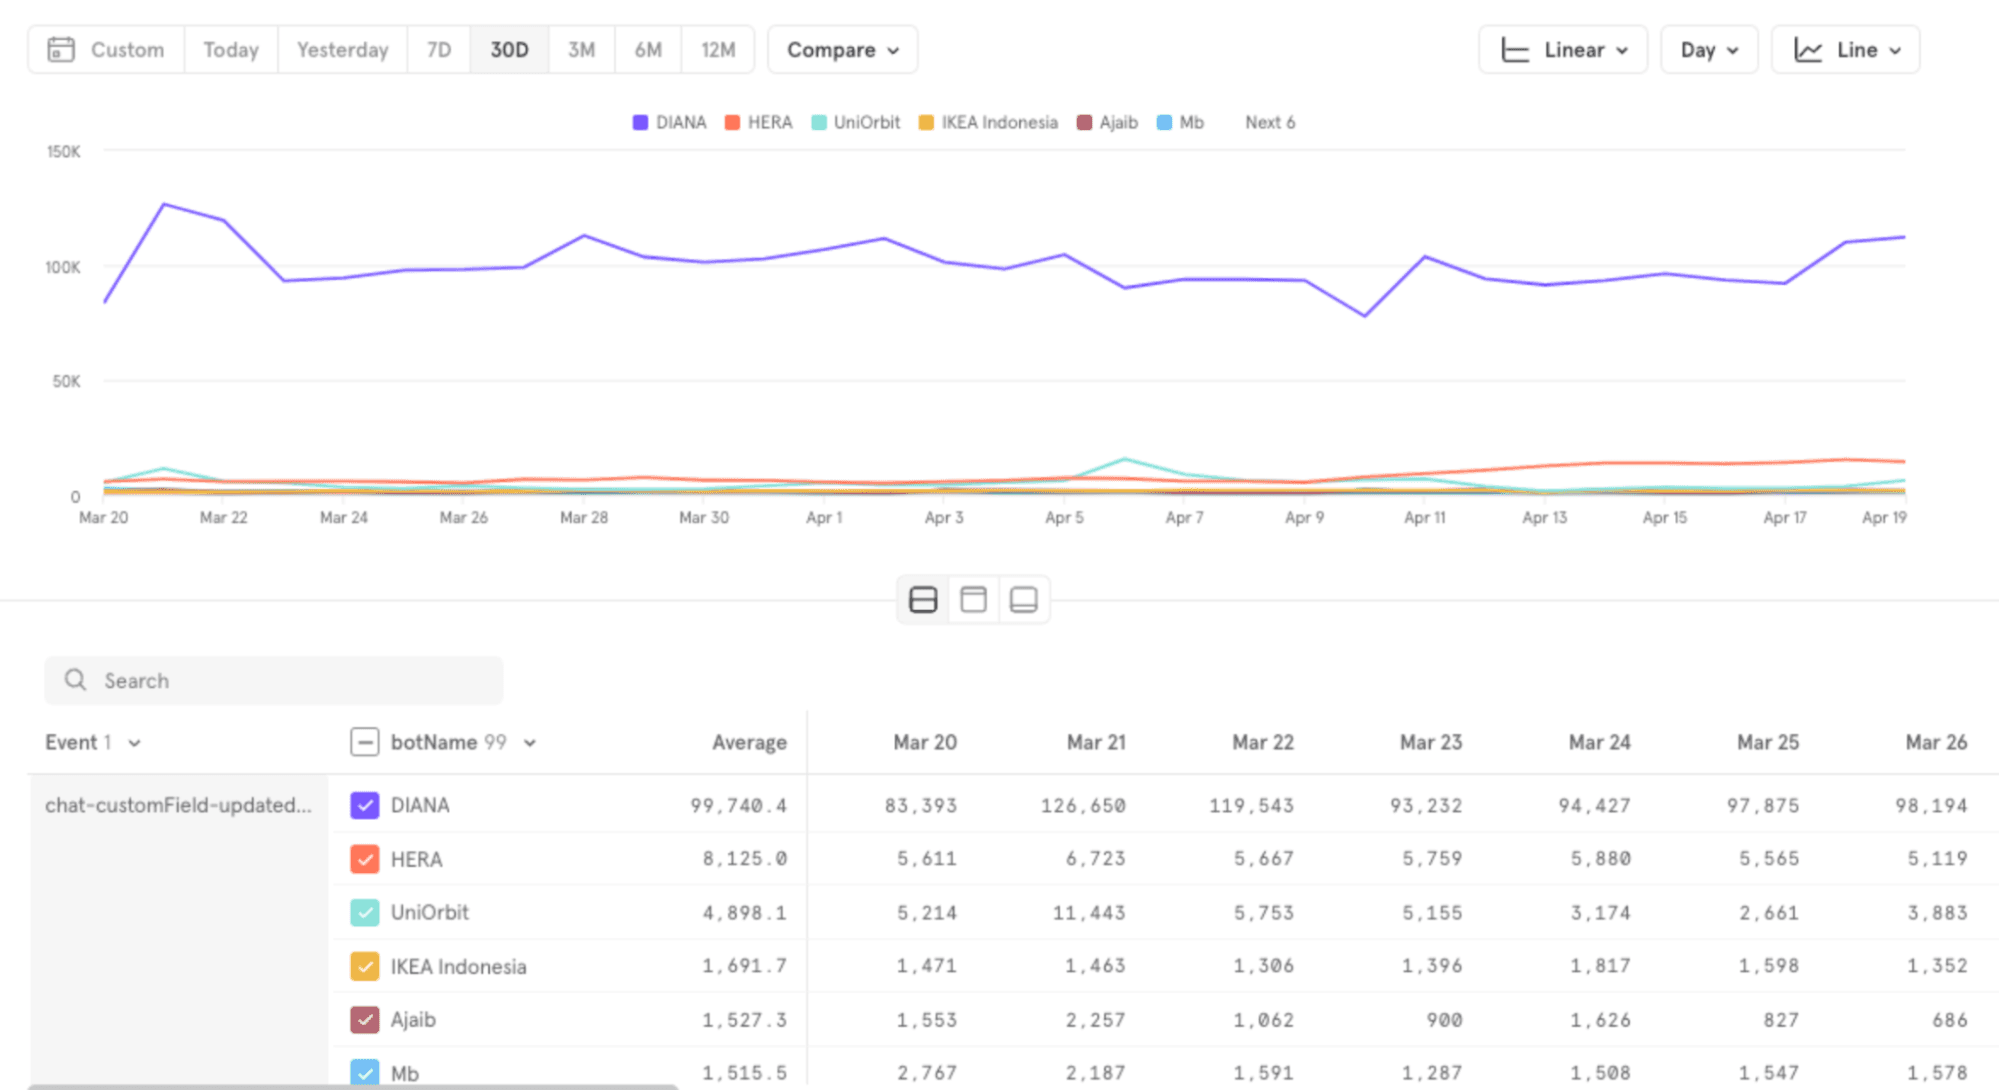Screen dimensions: 1999x1091
Task: Select the split chart-and-table layout icon
Action: [922, 600]
